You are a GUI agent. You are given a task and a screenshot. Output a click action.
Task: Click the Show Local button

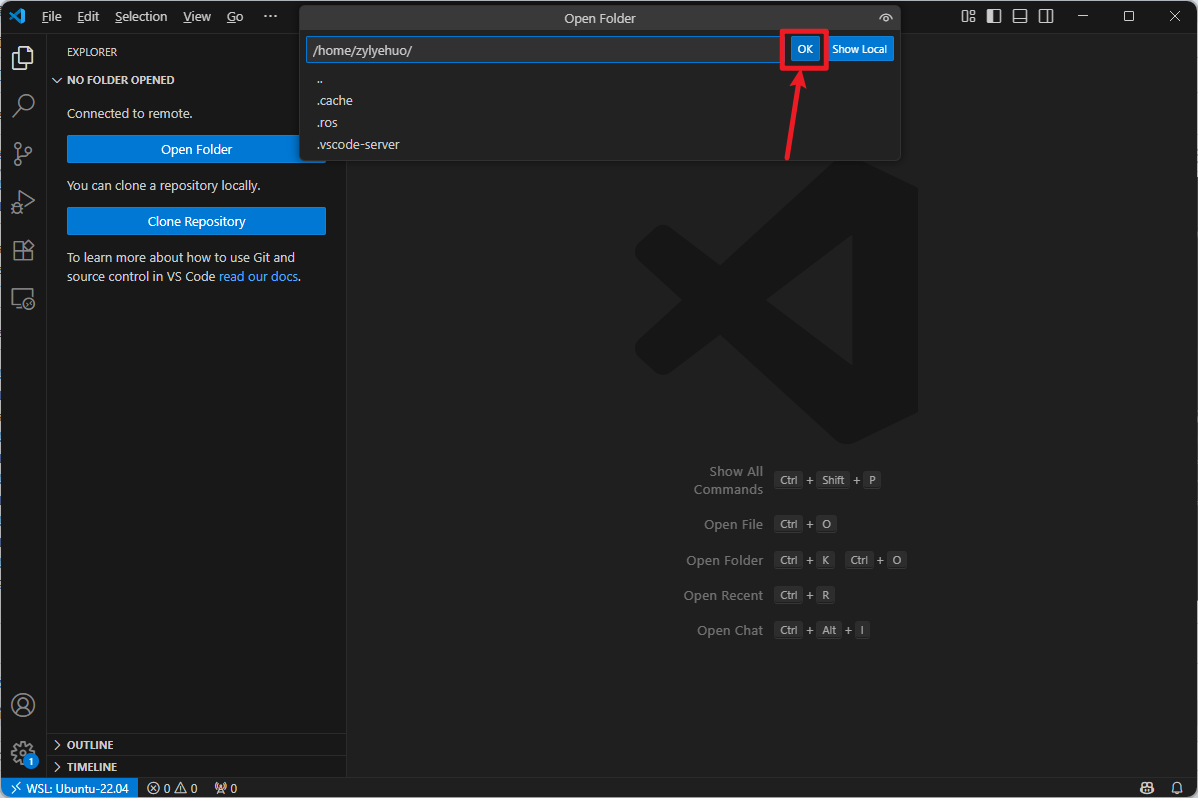click(x=859, y=49)
